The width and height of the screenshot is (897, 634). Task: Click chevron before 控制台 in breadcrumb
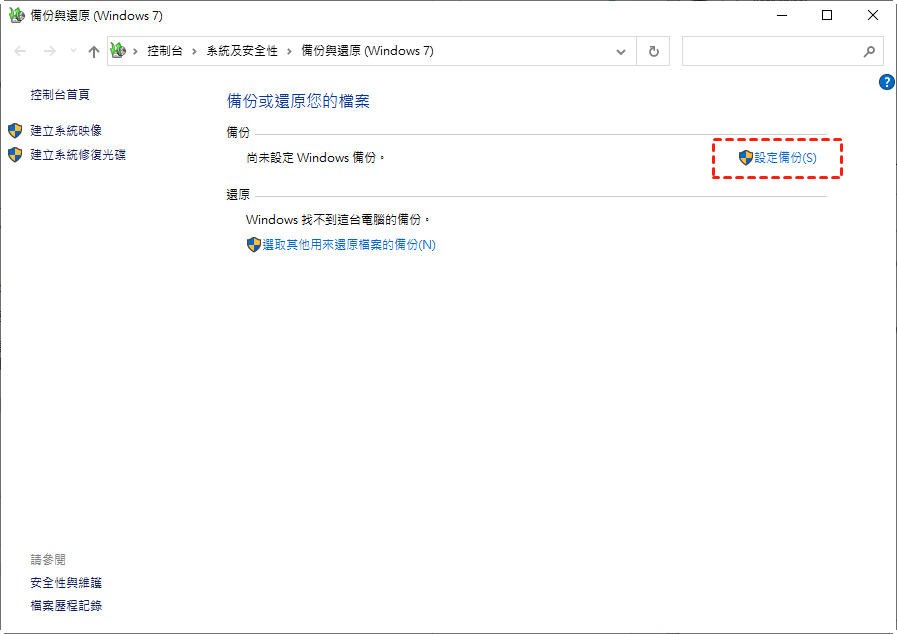tap(136, 51)
